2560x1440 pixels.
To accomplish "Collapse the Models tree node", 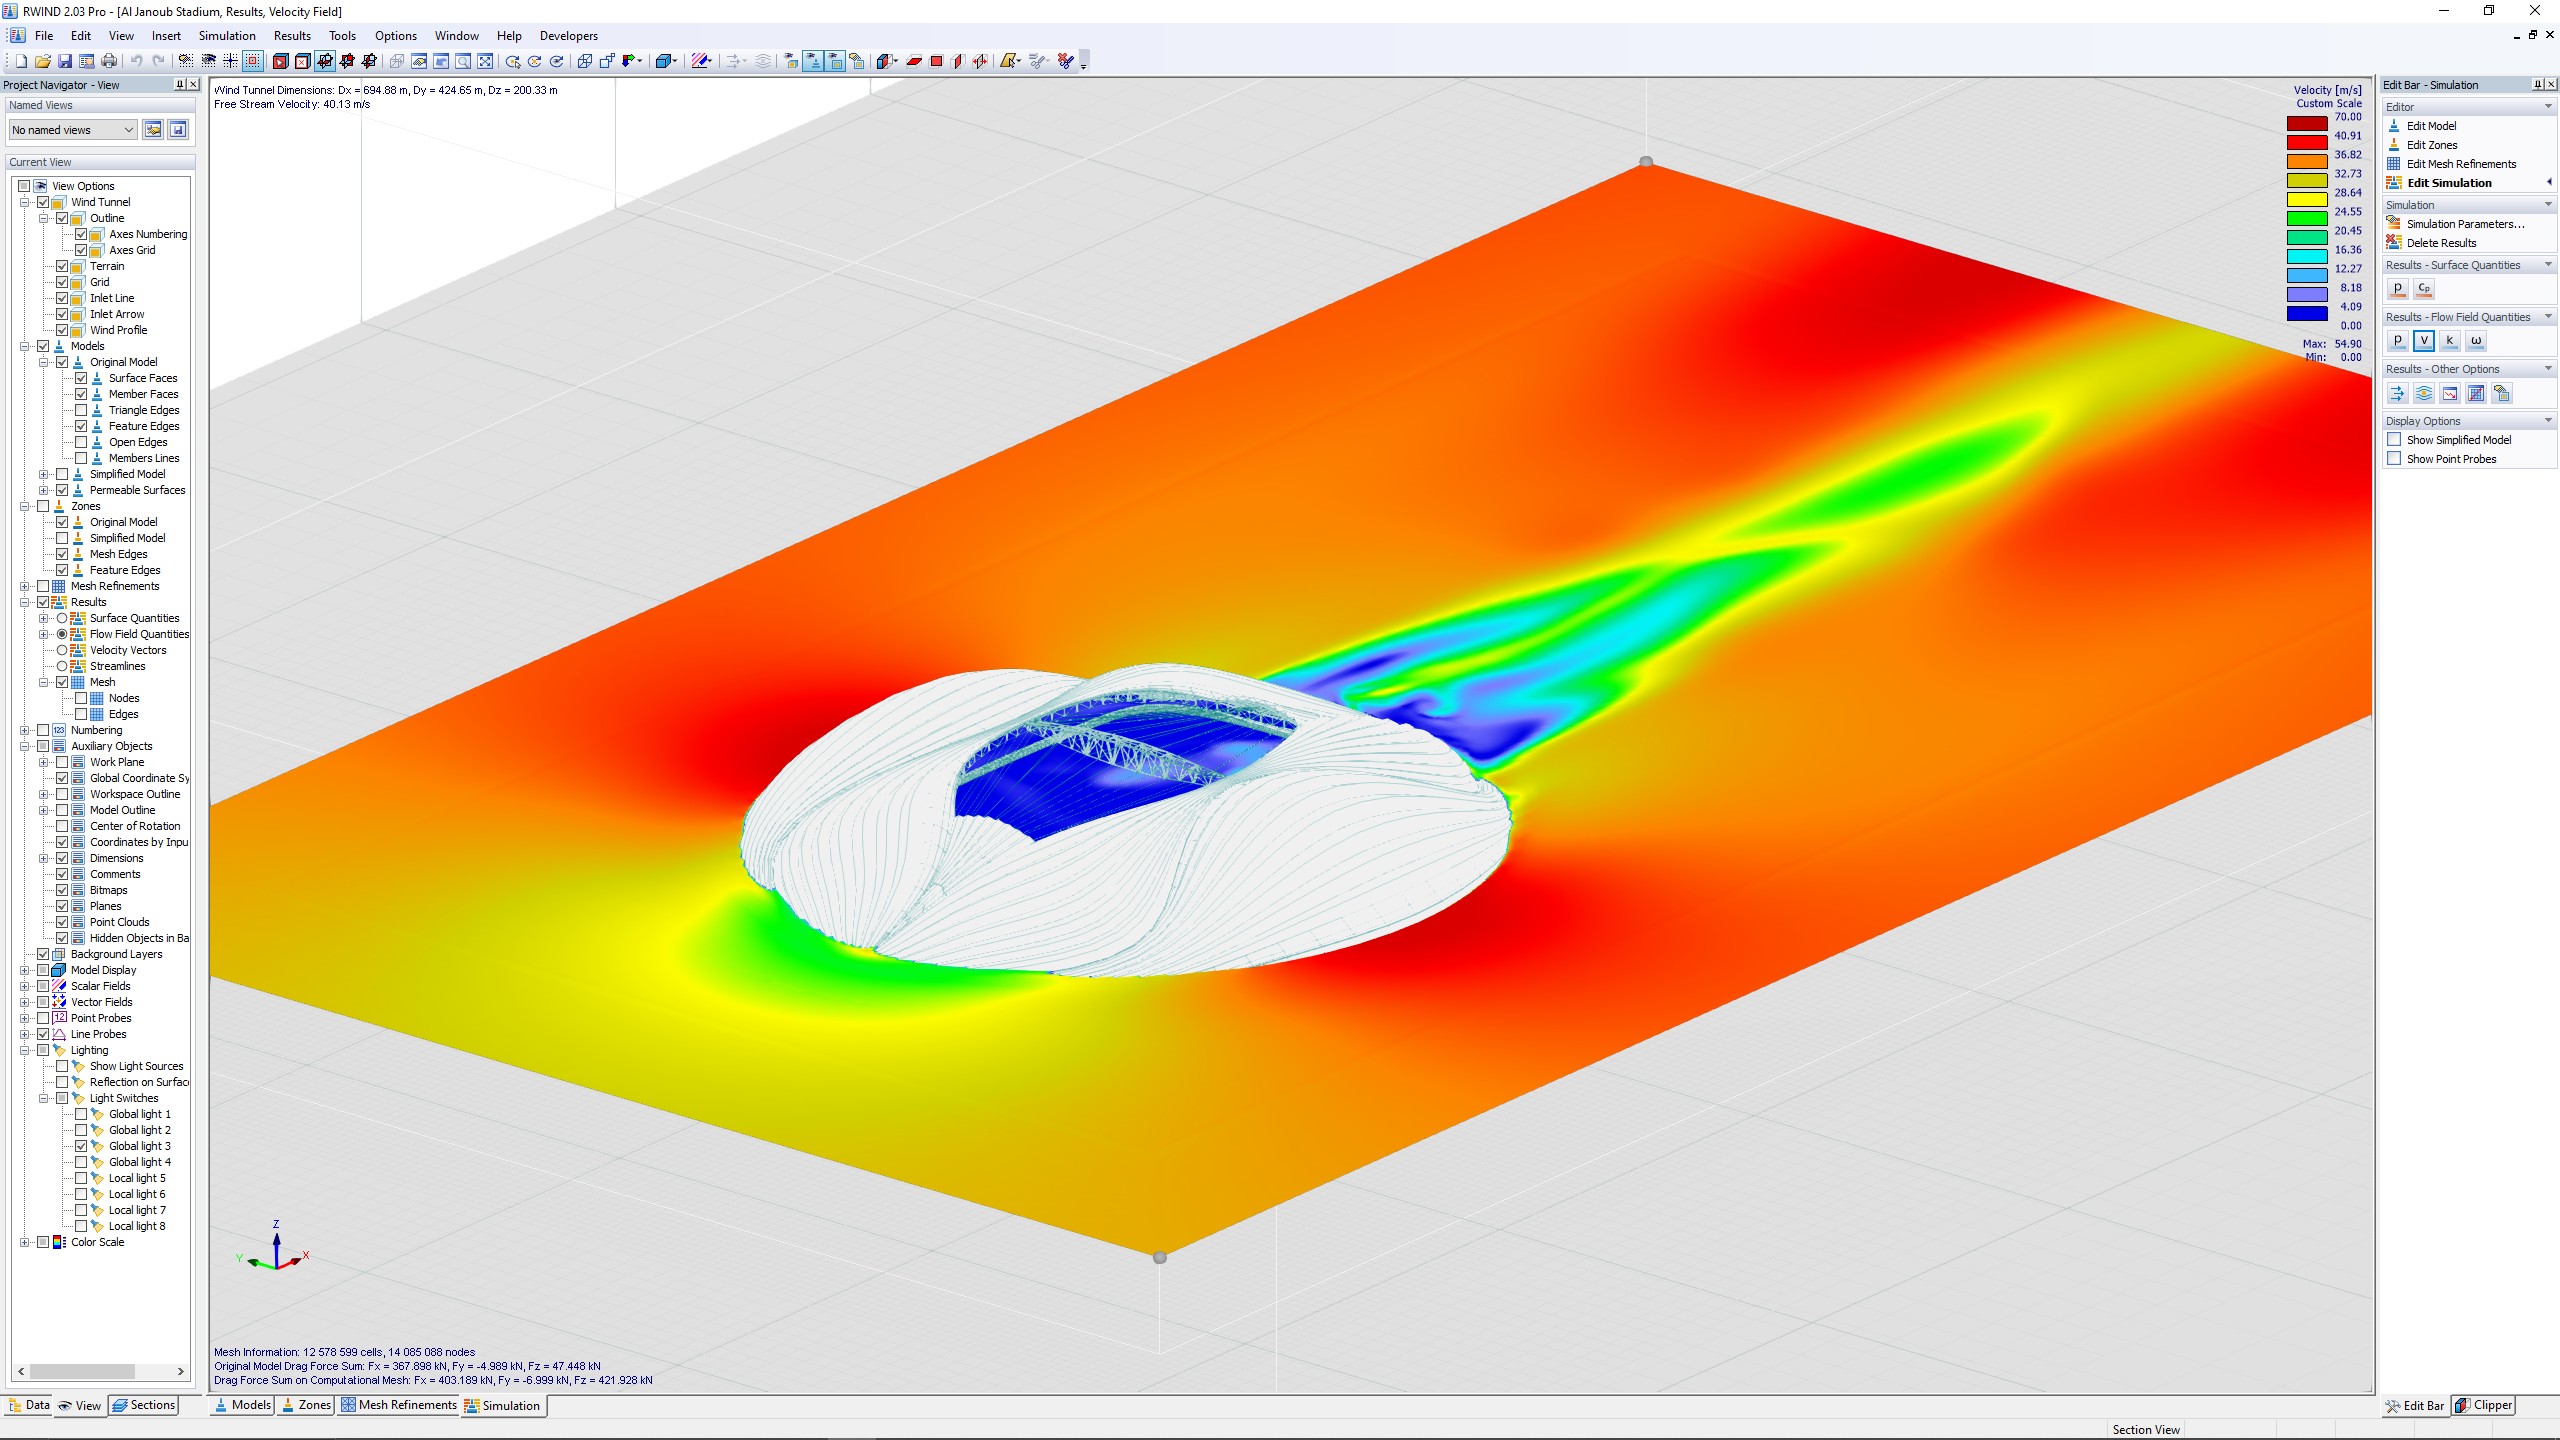I will pos(24,346).
